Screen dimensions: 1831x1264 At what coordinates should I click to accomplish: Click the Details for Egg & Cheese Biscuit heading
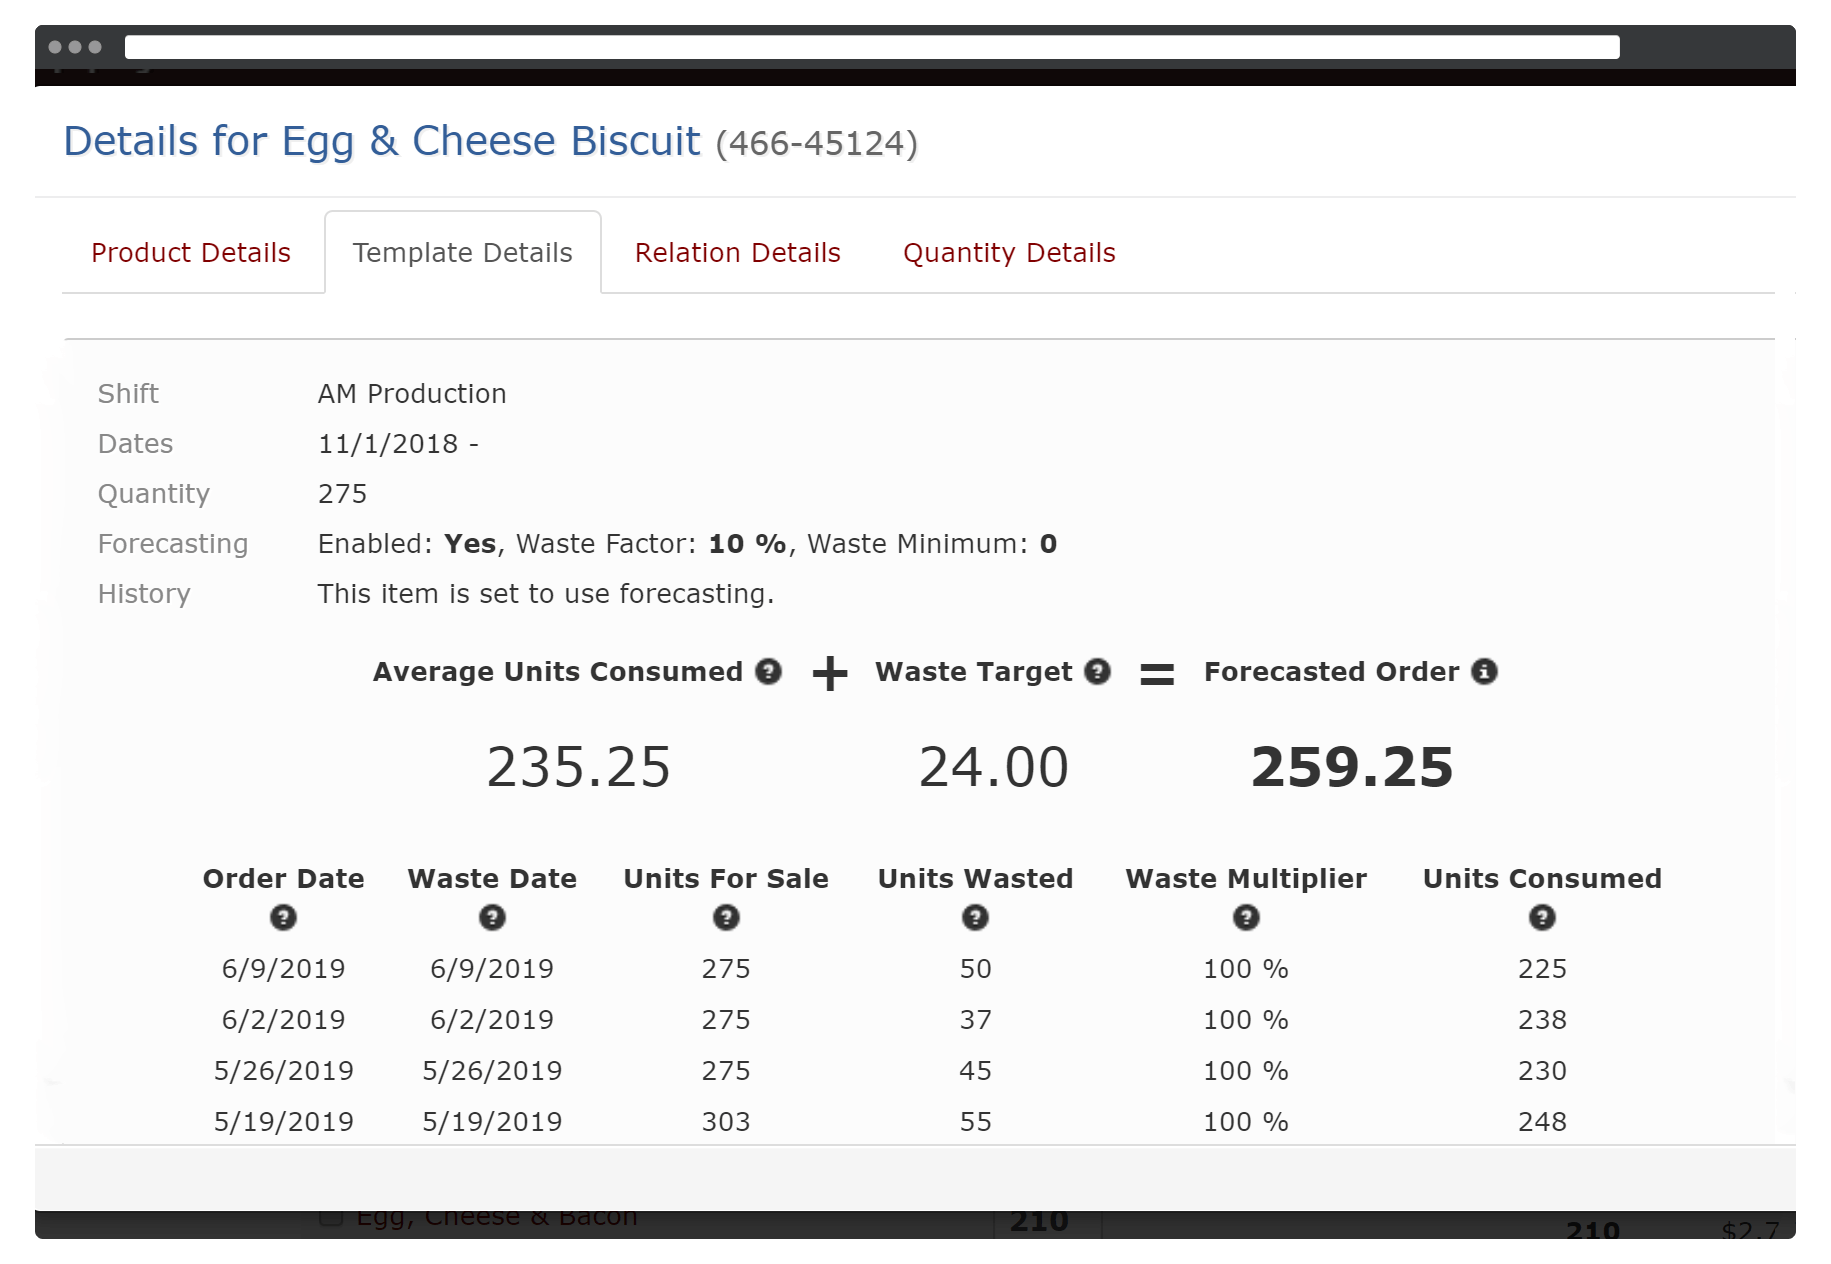click(381, 141)
